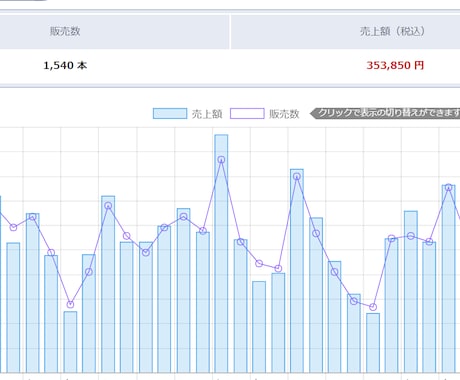Click the highest 販売数 line point

pyautogui.click(x=221, y=160)
